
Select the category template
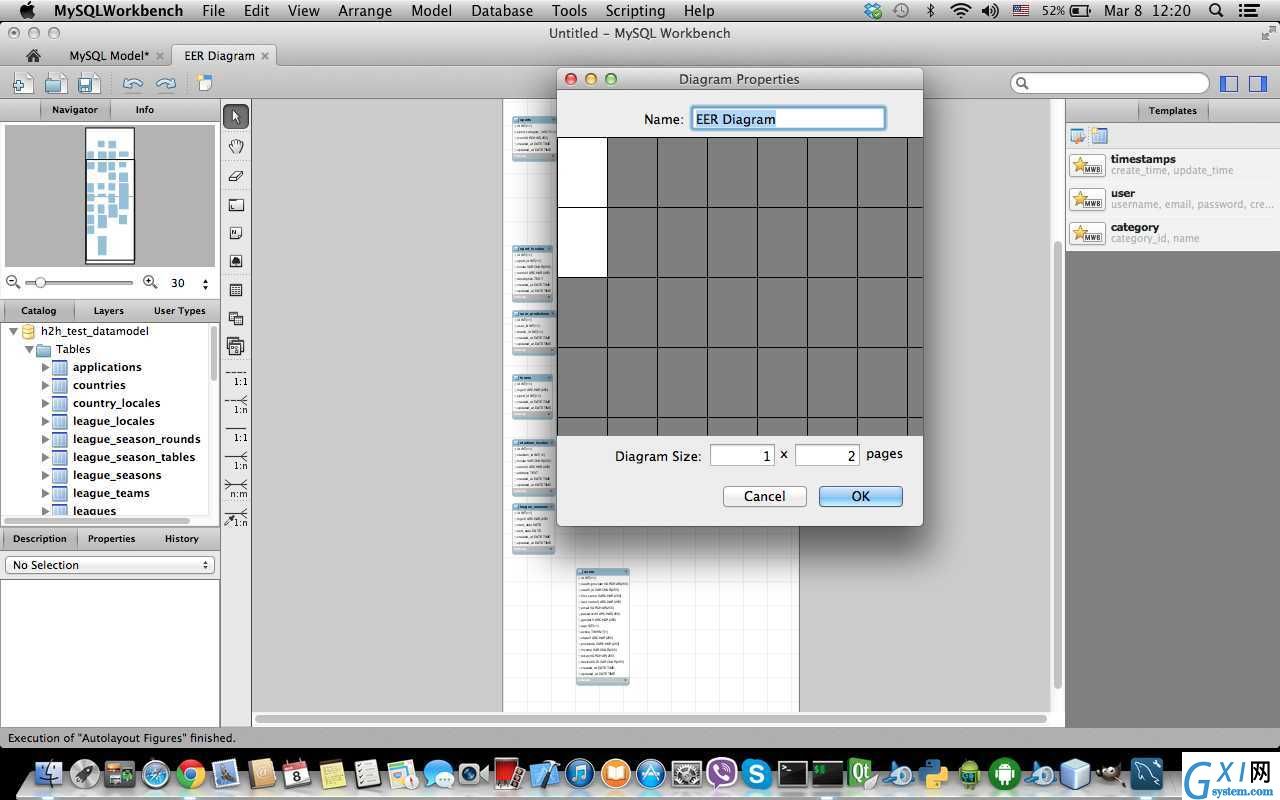click(x=1172, y=232)
